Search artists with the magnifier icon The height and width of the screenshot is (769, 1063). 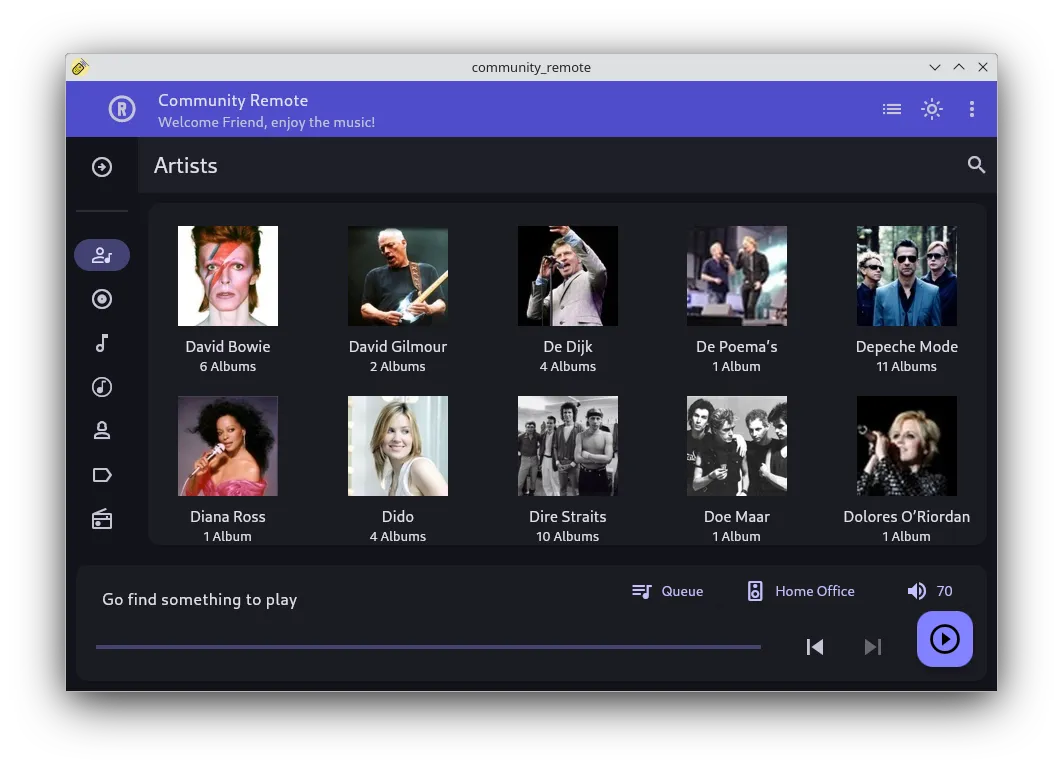click(x=976, y=165)
